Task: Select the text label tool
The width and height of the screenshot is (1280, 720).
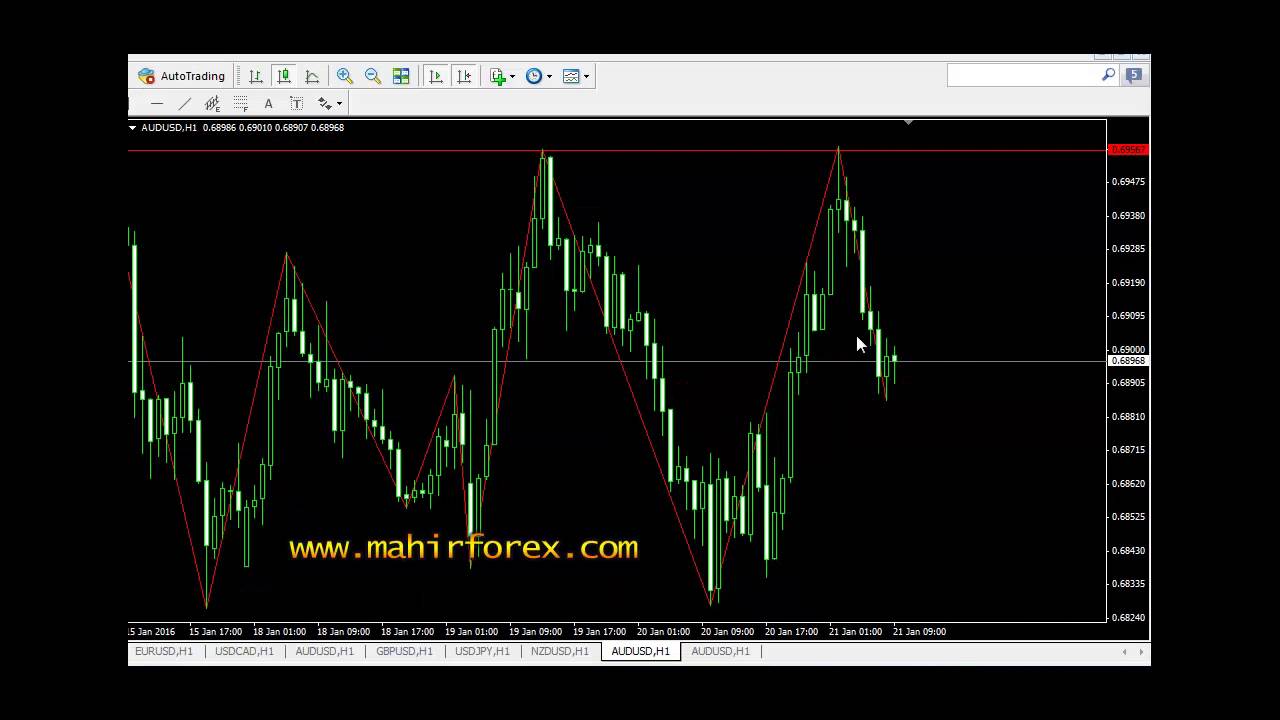Action: click(x=296, y=103)
